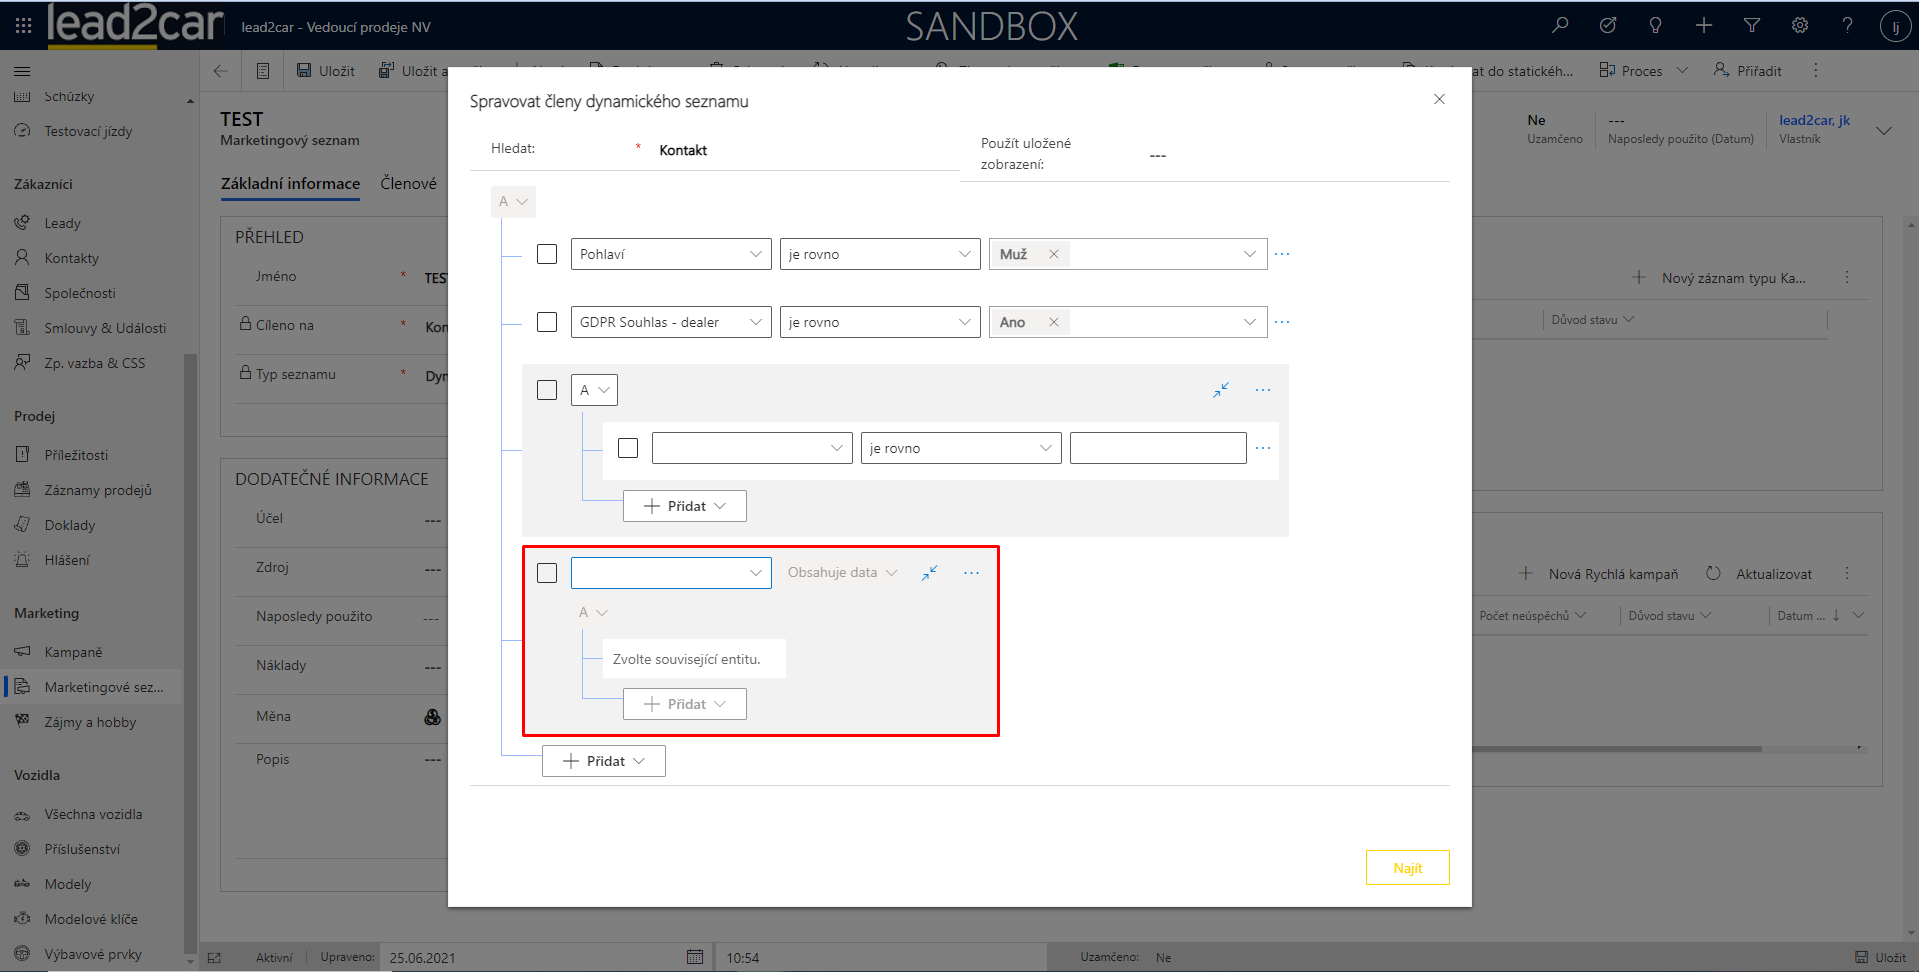Screen dimensions: 1919x972
Task: Collapse the nested group with arrows icon
Action: click(x=1220, y=390)
